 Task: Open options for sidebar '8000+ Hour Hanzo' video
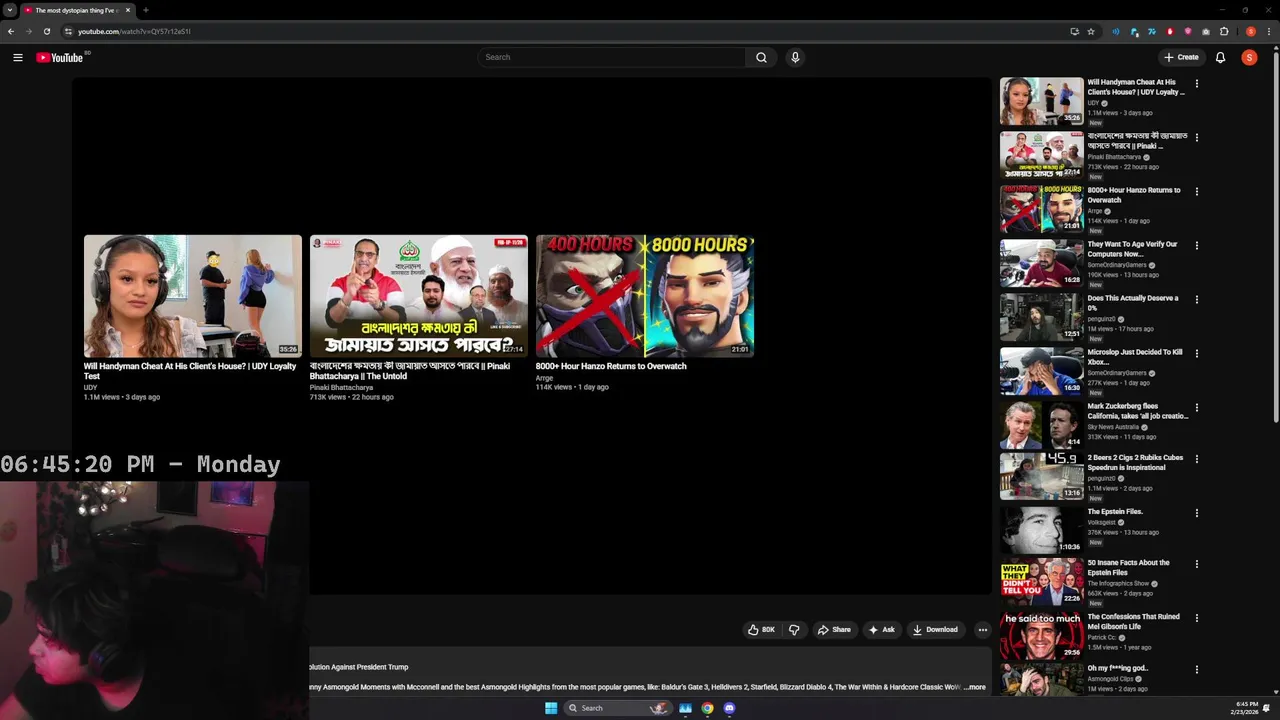click(1196, 192)
